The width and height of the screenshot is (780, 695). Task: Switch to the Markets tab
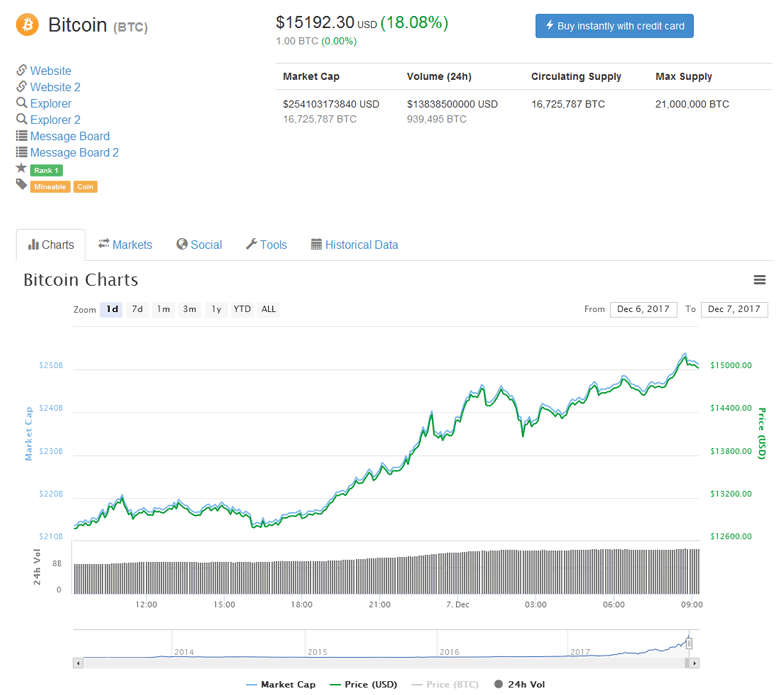[125, 245]
